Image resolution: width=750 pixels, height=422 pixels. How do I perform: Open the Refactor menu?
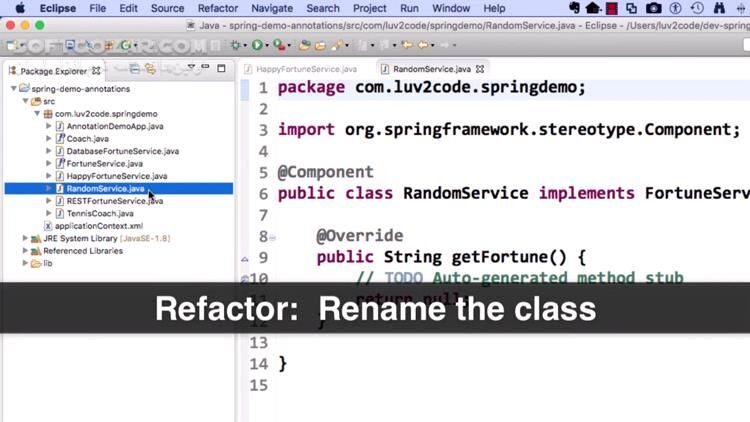pos(217,8)
